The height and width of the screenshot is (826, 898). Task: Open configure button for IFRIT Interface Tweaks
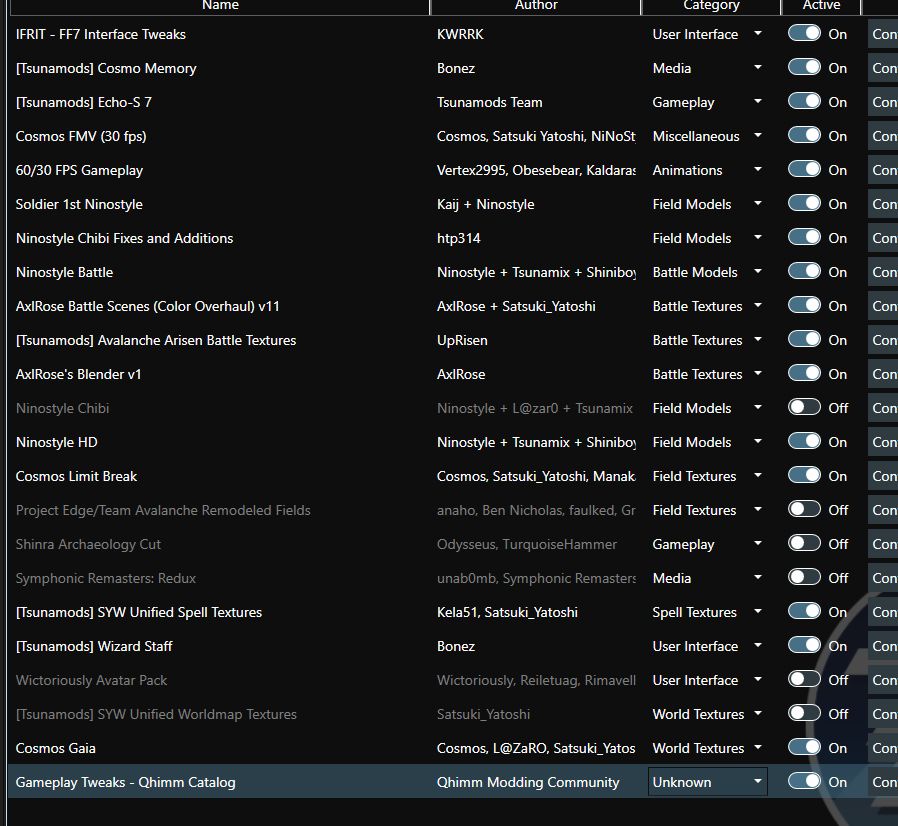click(x=883, y=34)
